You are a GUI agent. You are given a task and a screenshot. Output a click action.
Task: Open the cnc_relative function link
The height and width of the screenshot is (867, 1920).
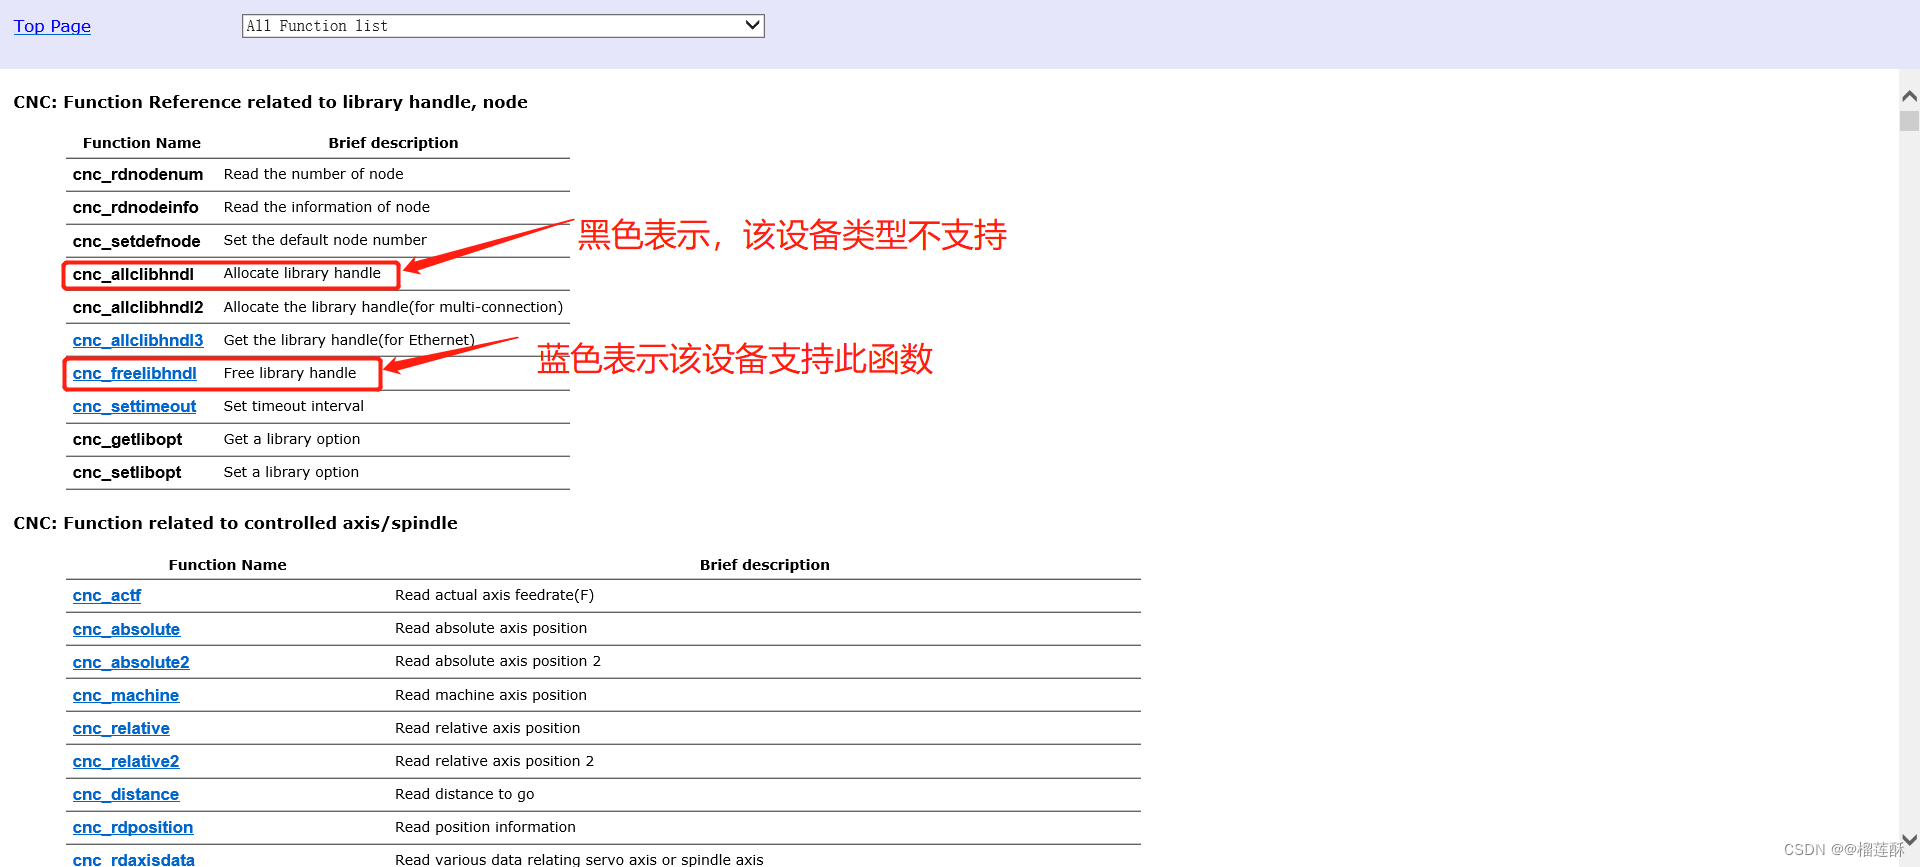point(121,728)
